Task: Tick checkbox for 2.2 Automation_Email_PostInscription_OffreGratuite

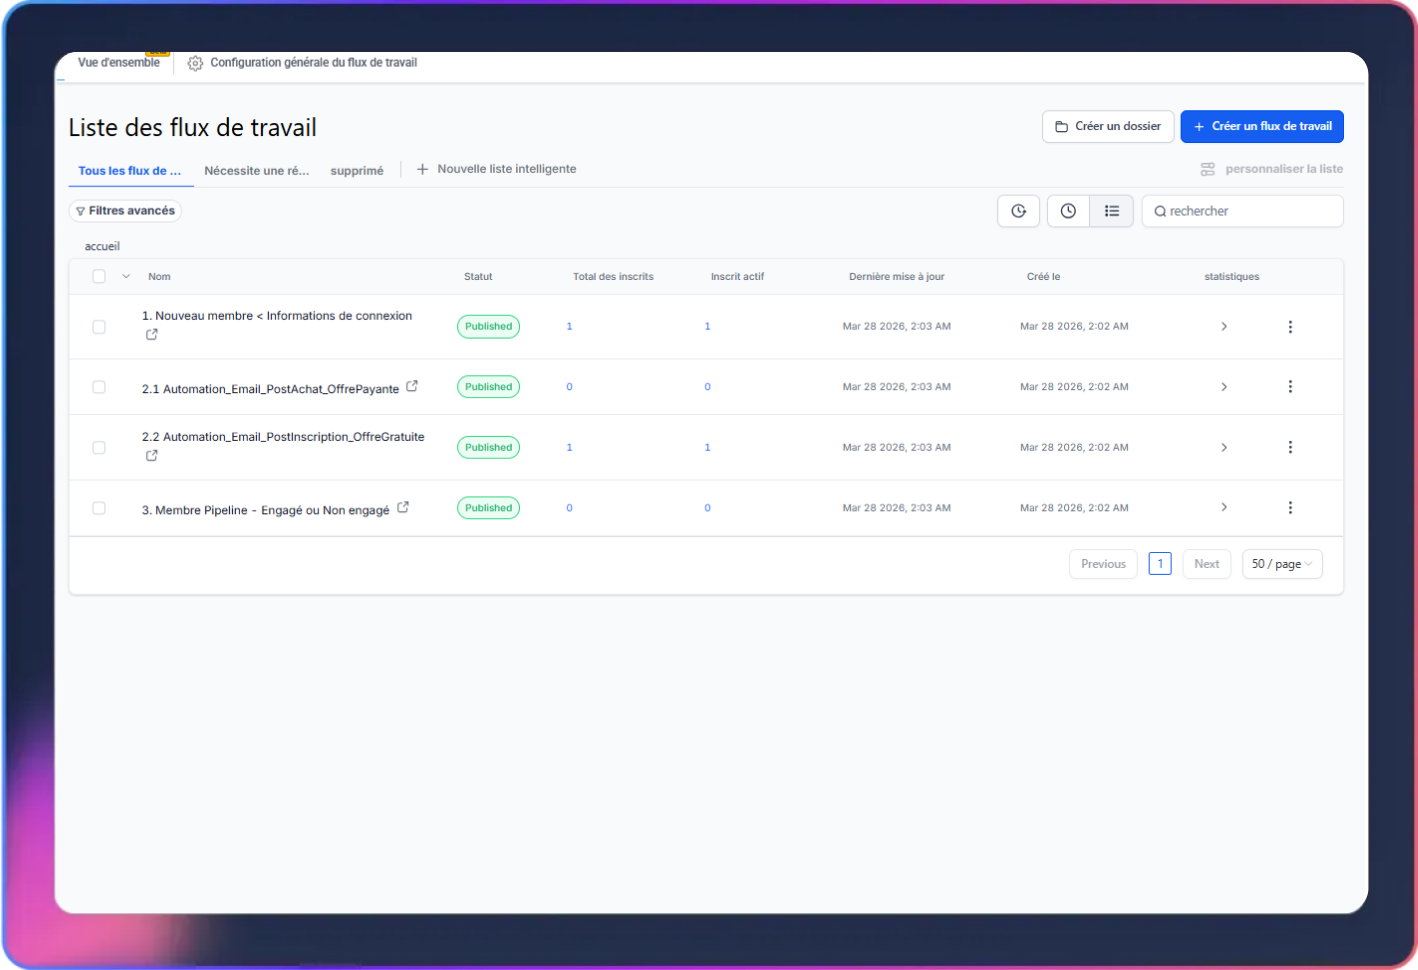Action: coord(99,448)
